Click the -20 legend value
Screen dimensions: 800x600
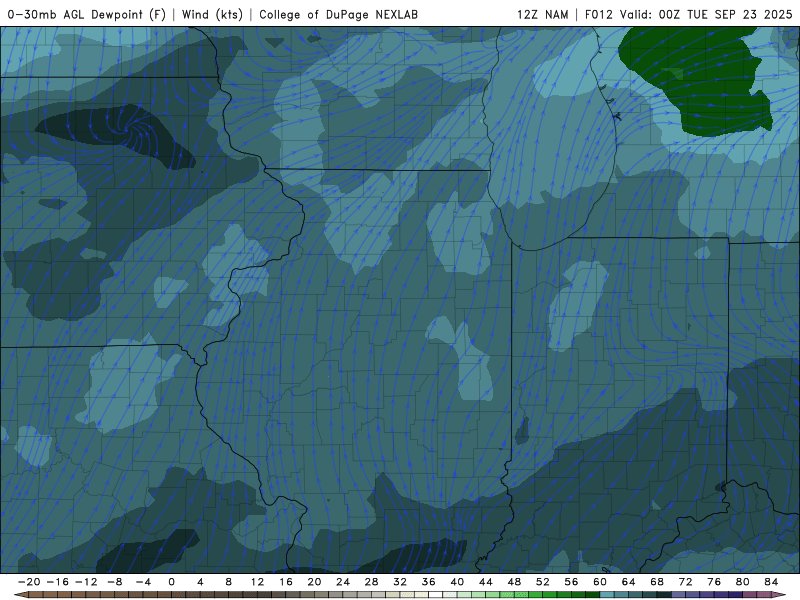pyautogui.click(x=29, y=582)
